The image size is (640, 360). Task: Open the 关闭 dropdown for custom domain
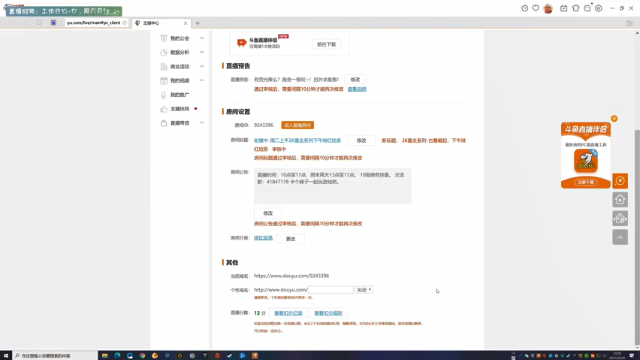tap(364, 290)
